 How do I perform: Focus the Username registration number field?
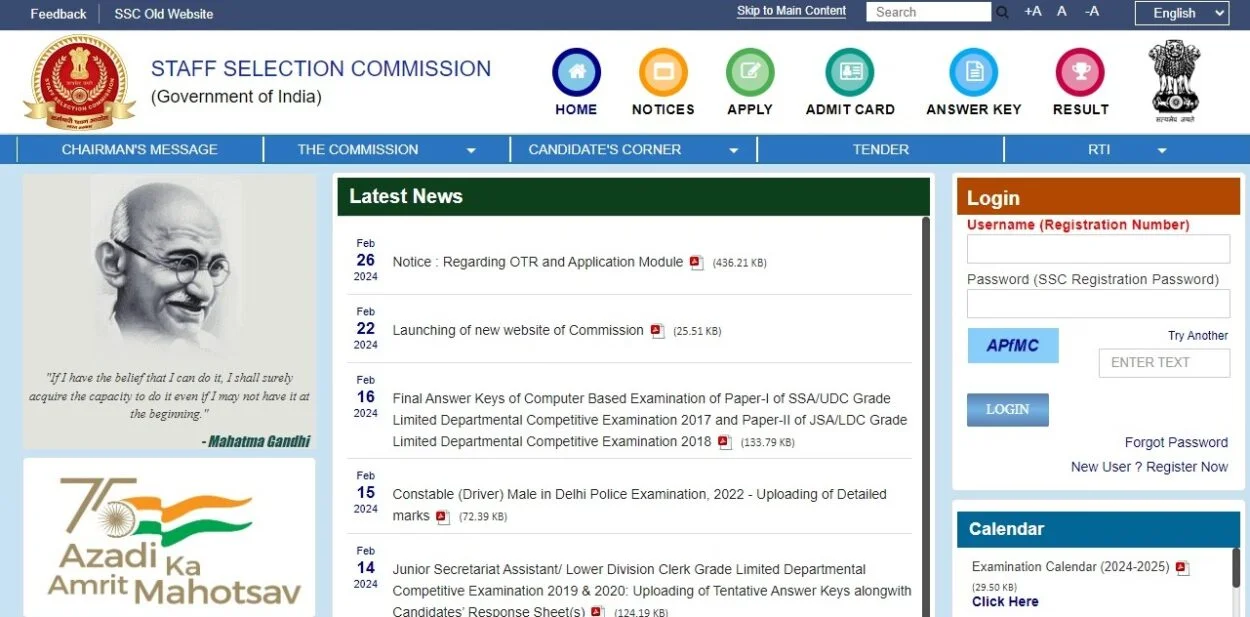pyautogui.click(x=1098, y=249)
